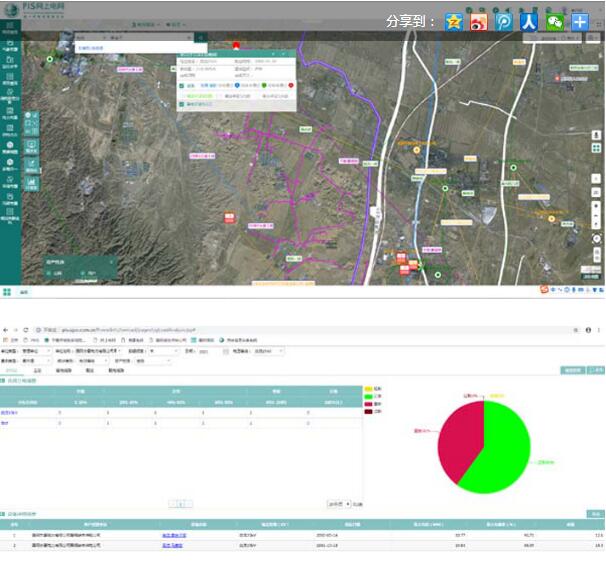
Task: Click the browser back arrow
Action: [x=7, y=329]
